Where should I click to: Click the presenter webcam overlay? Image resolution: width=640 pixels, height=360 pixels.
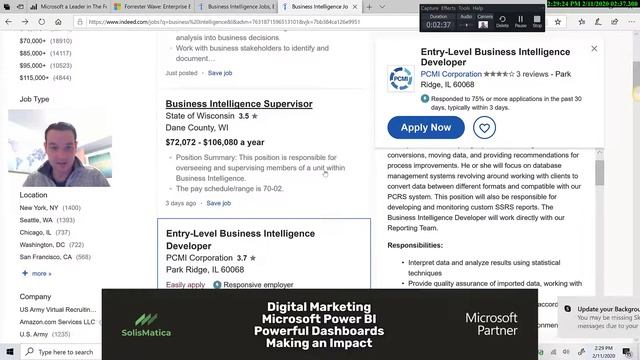click(x=60, y=148)
